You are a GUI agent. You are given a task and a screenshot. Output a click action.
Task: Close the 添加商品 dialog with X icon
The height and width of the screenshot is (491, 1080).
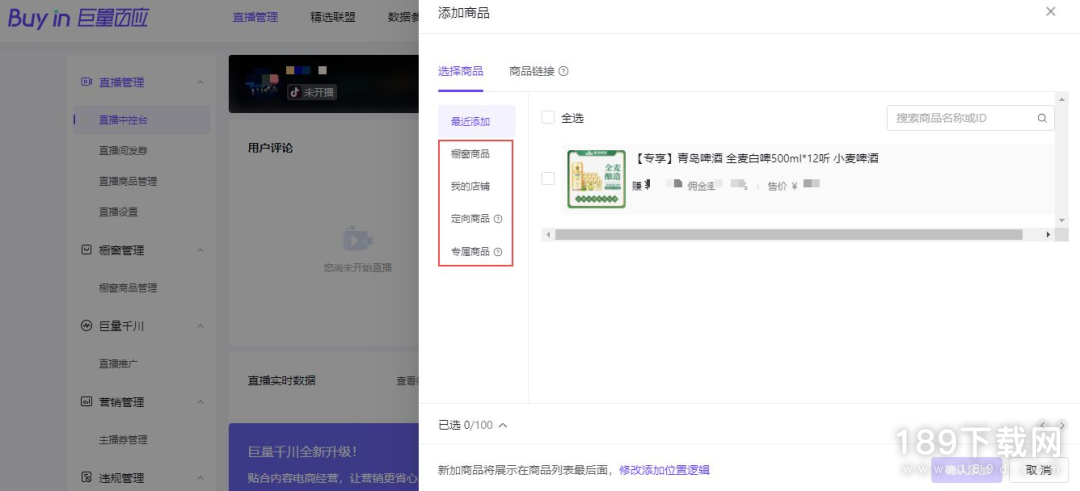pos(1050,11)
